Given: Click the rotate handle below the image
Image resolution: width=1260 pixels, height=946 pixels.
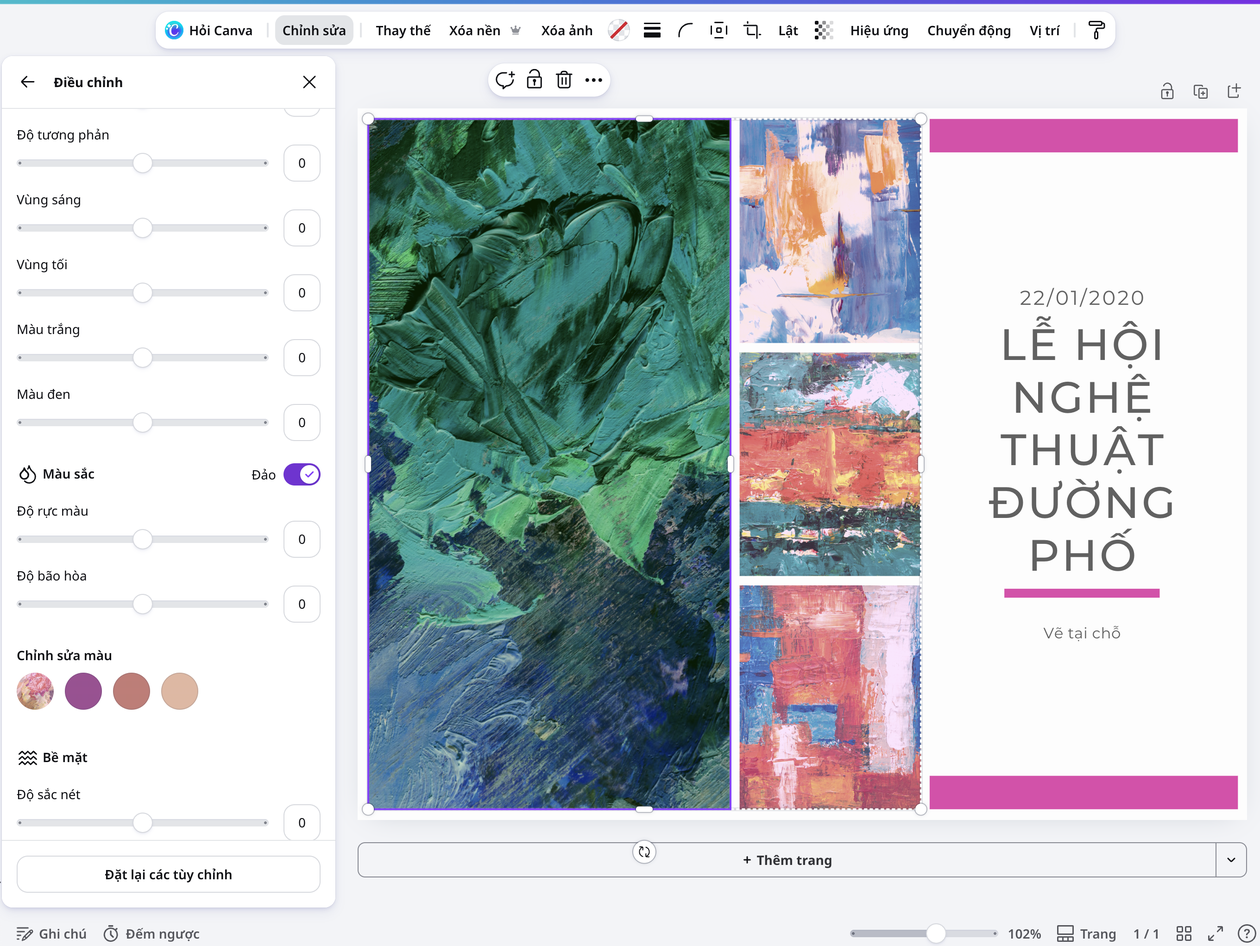Looking at the screenshot, I should [x=644, y=852].
